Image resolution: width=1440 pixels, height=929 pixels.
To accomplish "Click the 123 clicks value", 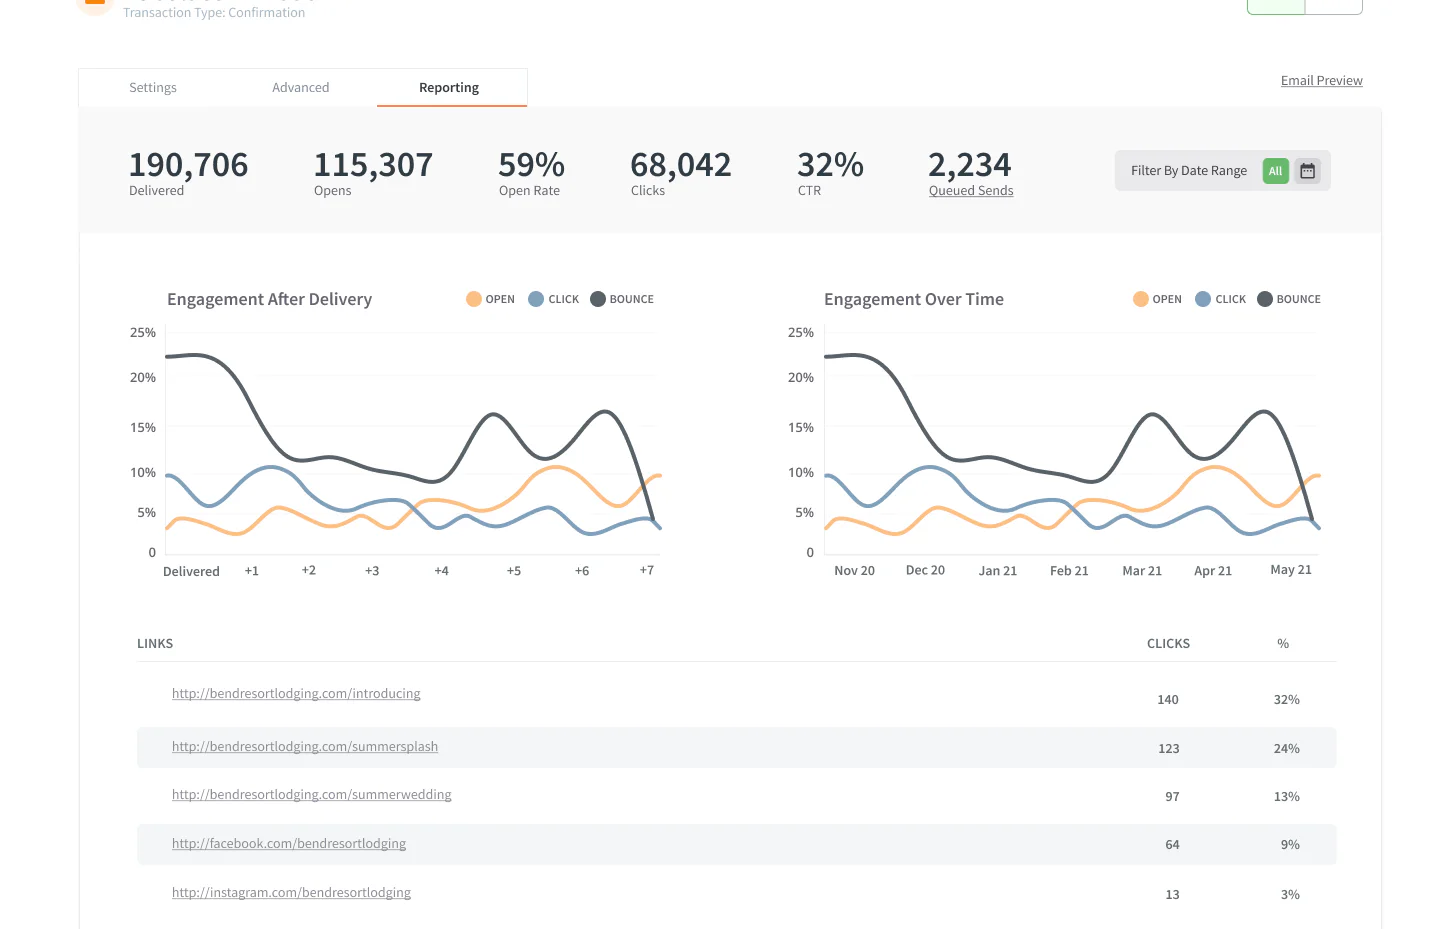I will pyautogui.click(x=1169, y=749).
